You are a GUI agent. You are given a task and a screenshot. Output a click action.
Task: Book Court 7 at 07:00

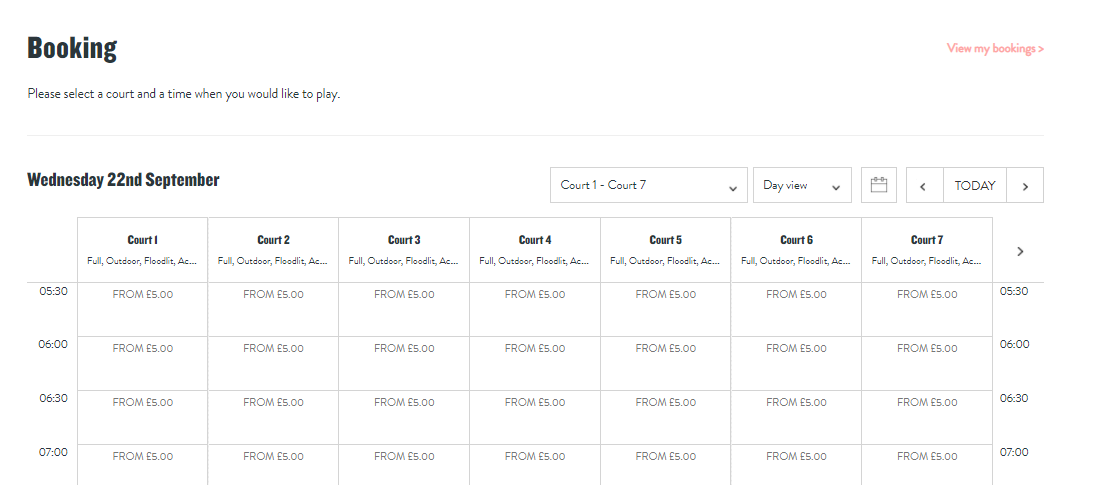(x=927, y=464)
